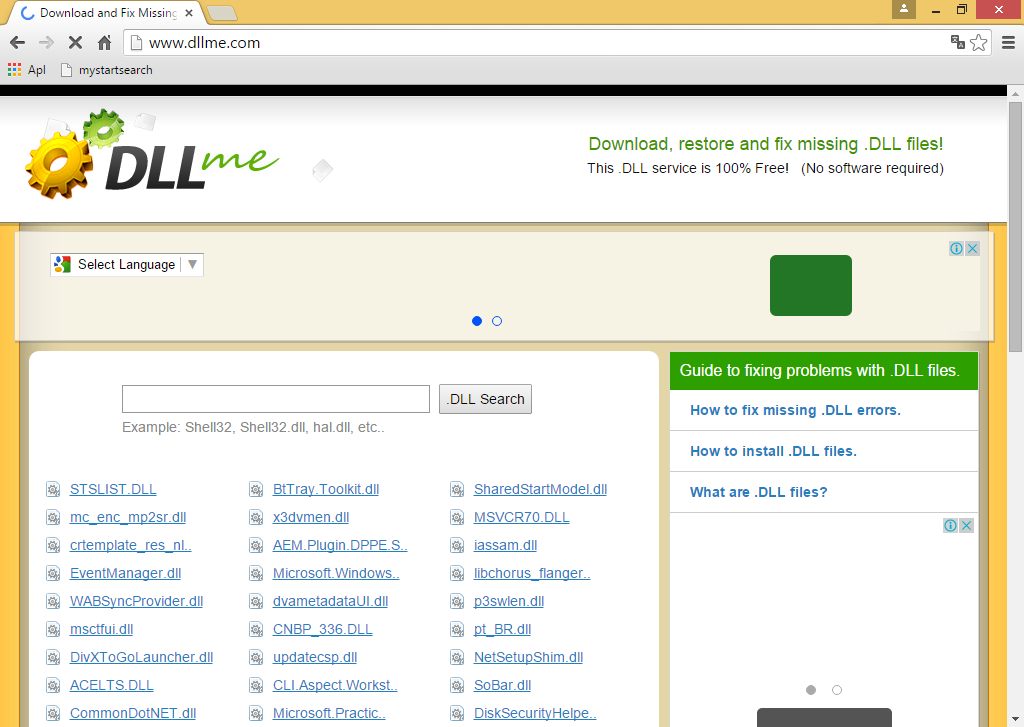Click the translate page icon
Viewport: 1024px width, 727px height.
(957, 42)
